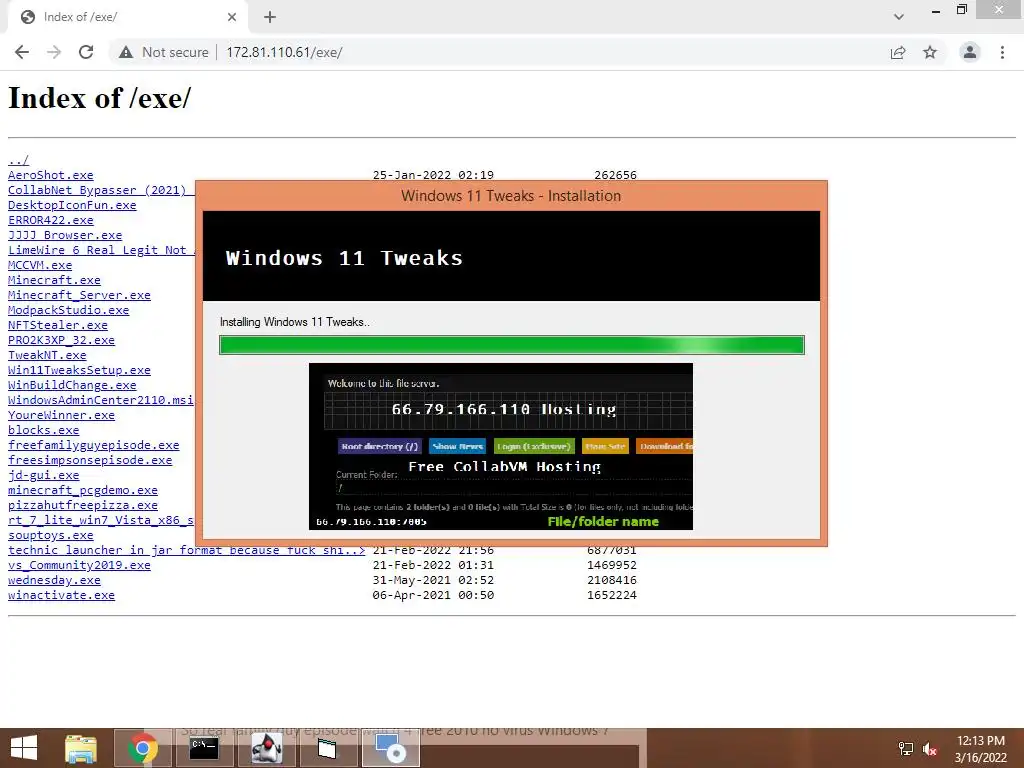Click the Not secure warning icon
Viewport: 1024px width, 768px height.
click(126, 52)
